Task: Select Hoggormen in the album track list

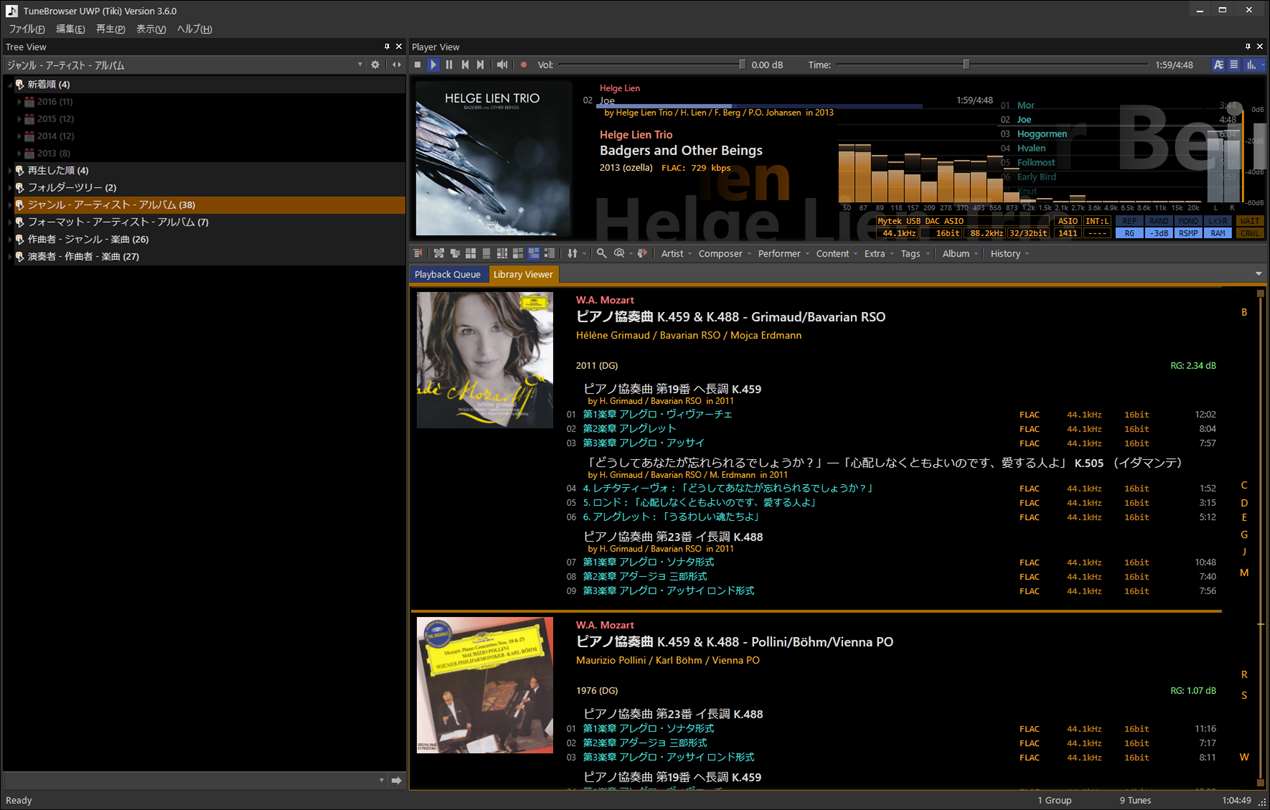Action: [x=1041, y=134]
